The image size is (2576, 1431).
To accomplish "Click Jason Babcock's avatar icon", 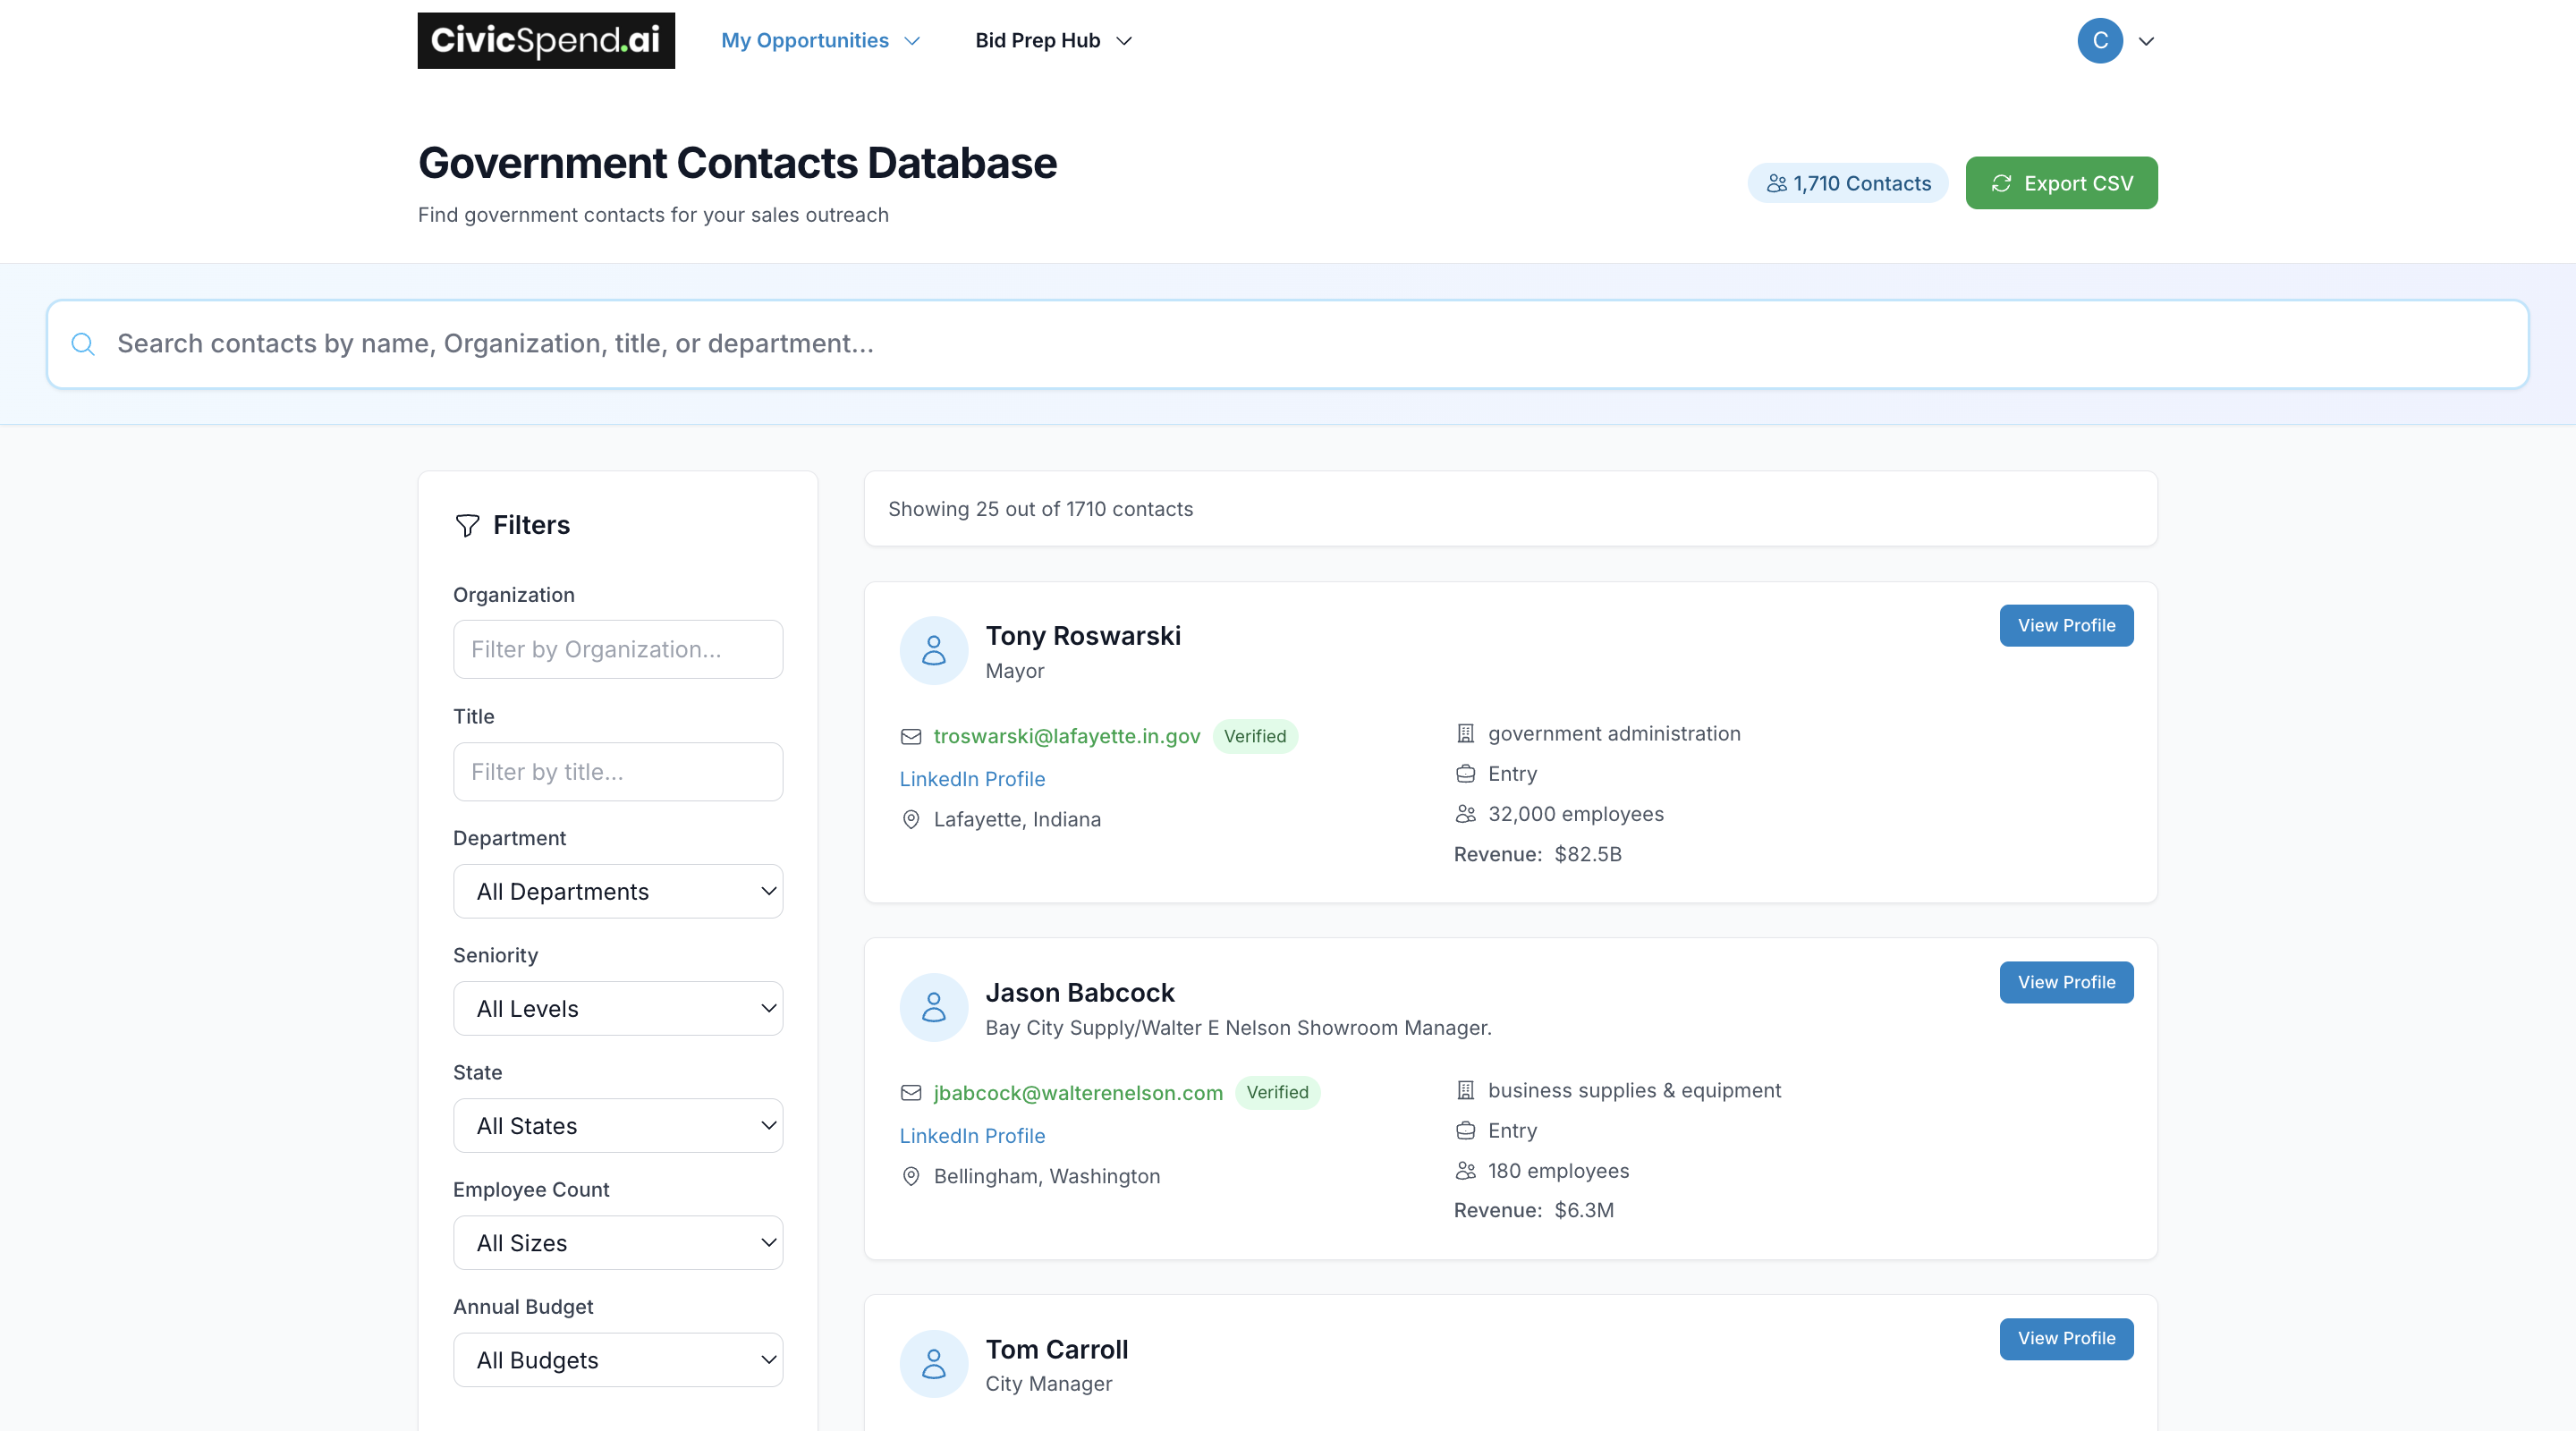I will point(933,1007).
